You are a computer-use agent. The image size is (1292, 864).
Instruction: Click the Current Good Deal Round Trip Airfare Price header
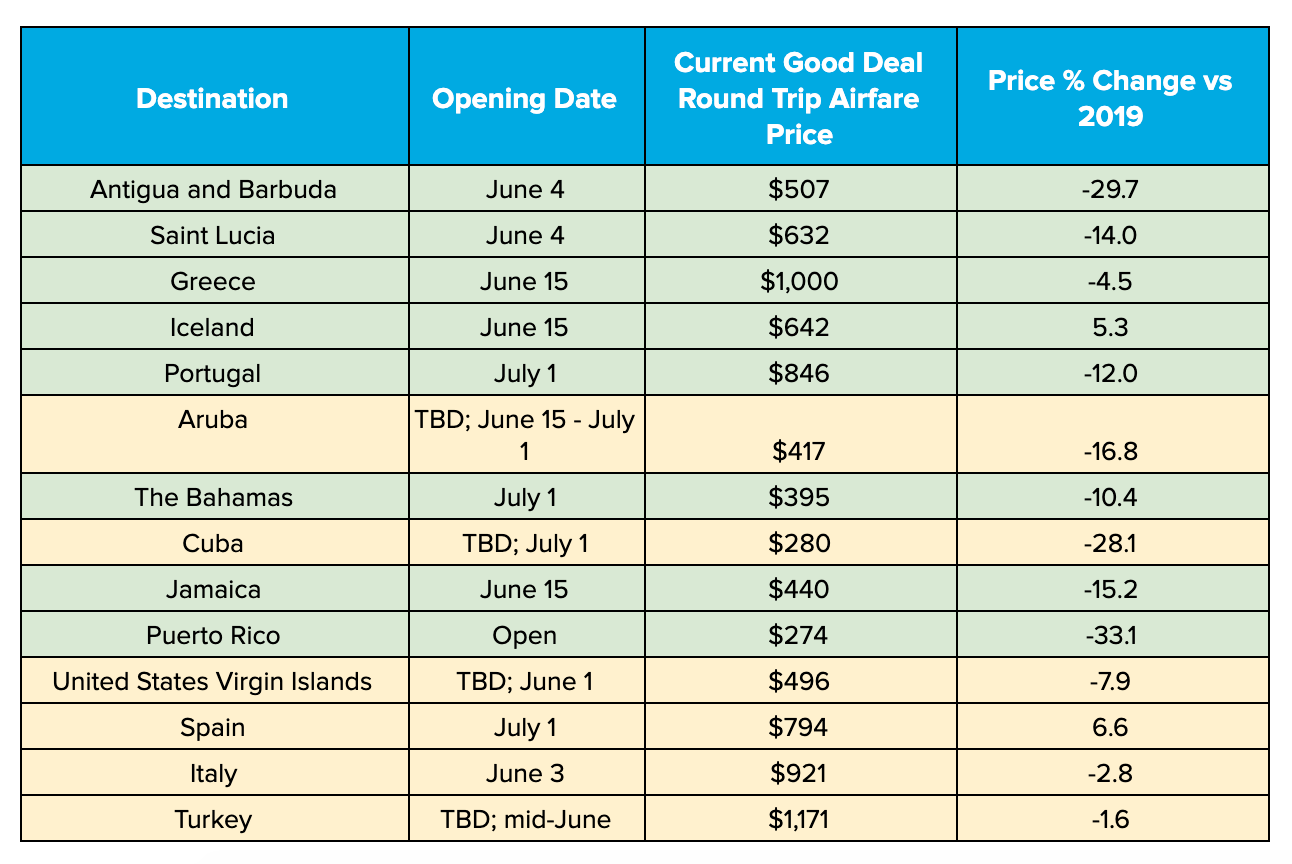[x=800, y=96]
